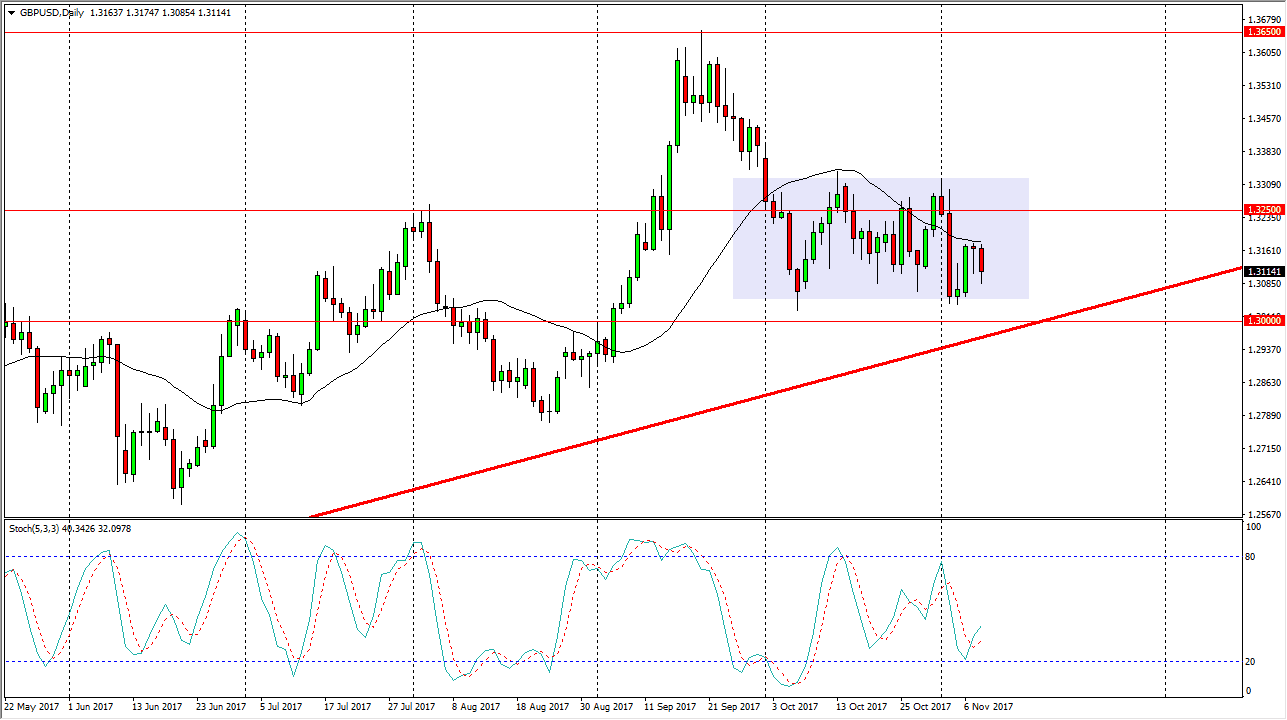Click the 5 Jul 2017 date label

click(x=279, y=707)
